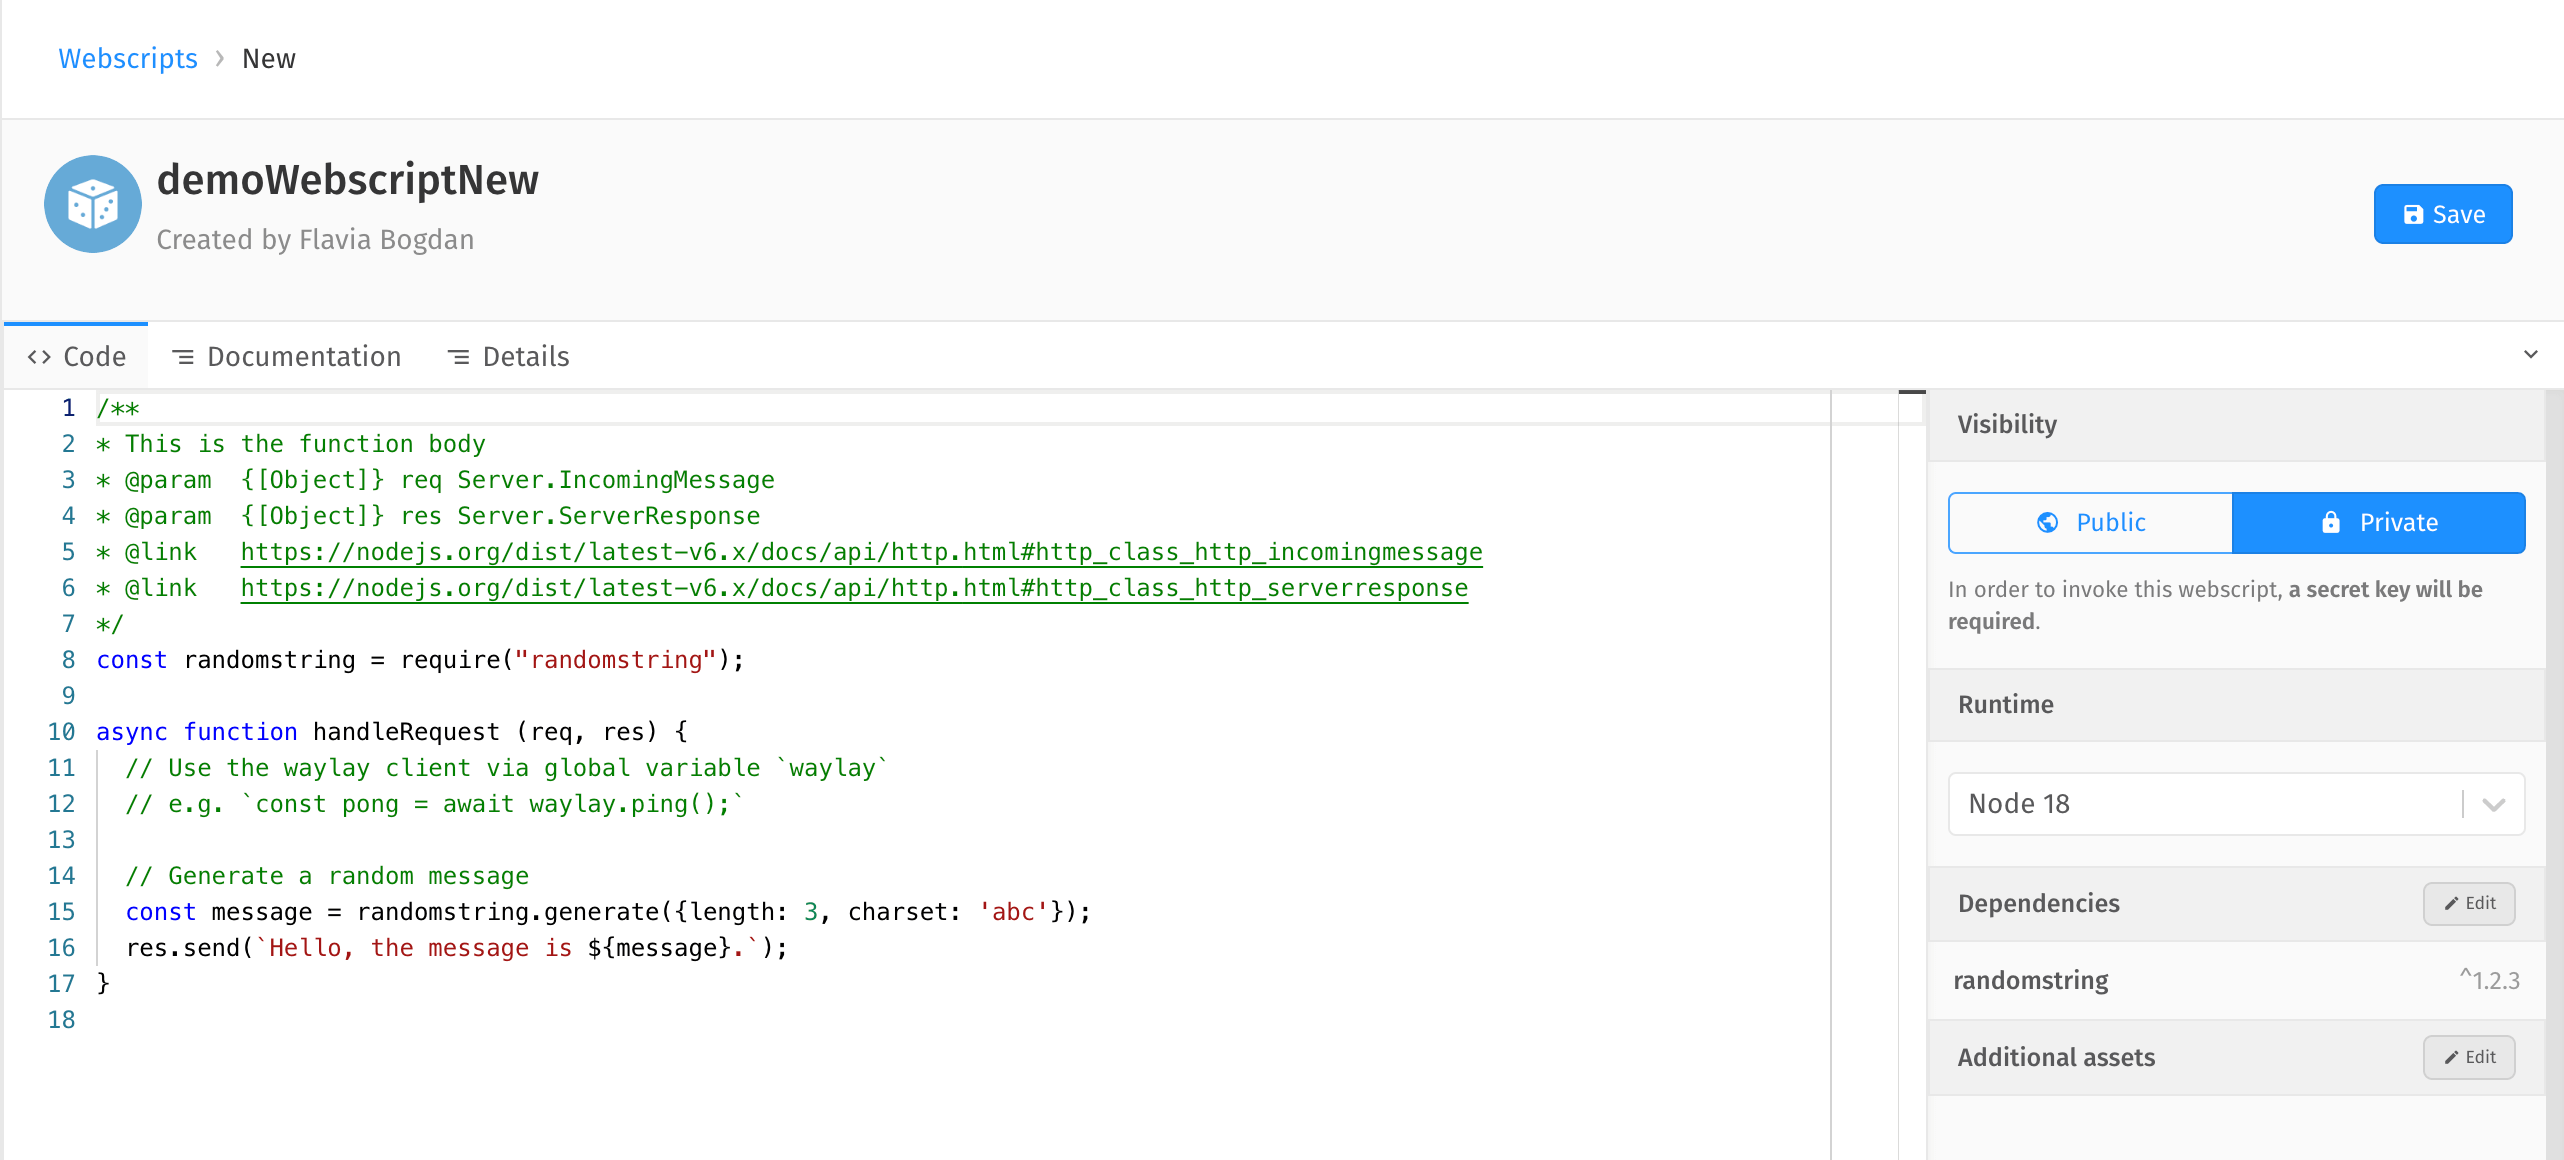
Task: Switch to the Documentation tab
Action: click(288, 355)
